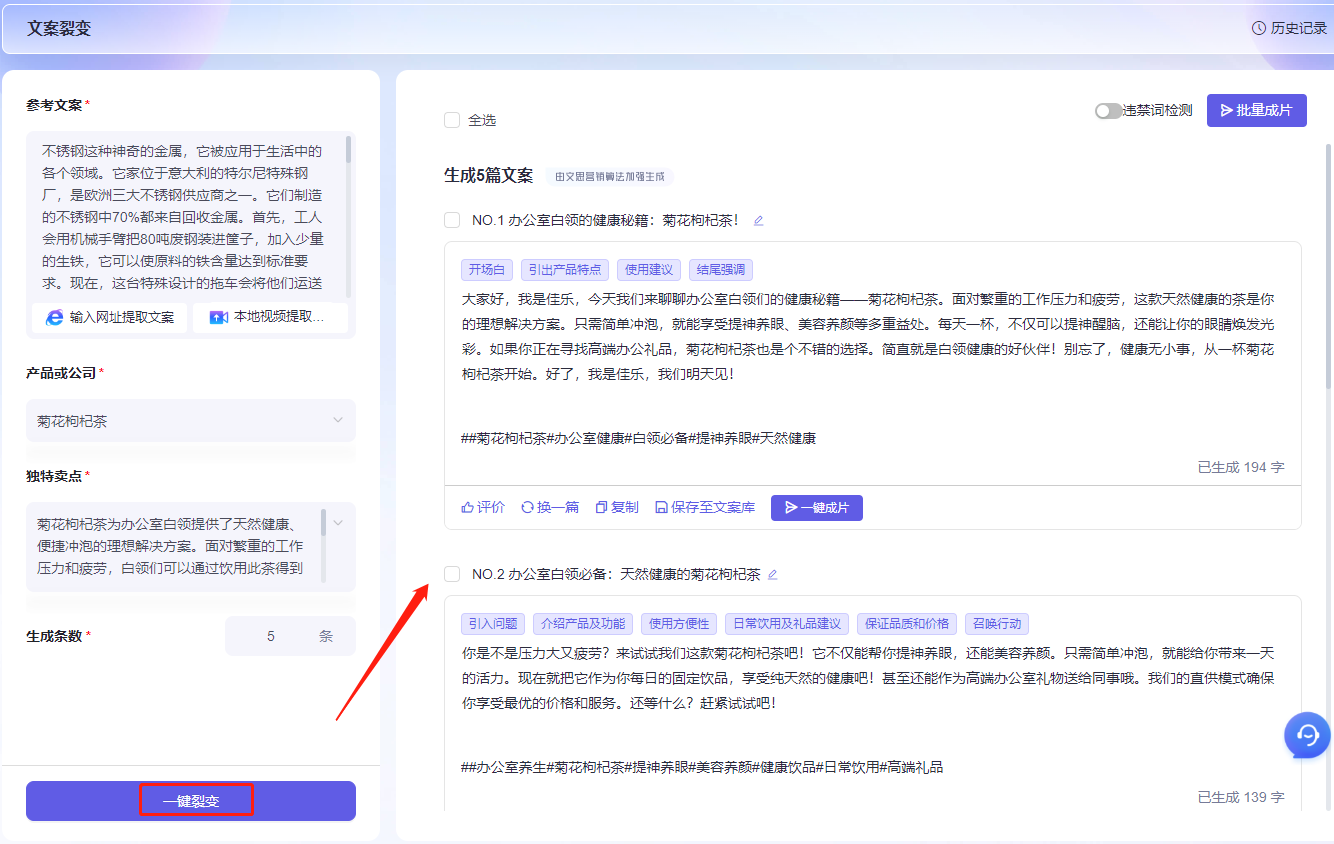Click the 文案裂变 page title

(59, 28)
